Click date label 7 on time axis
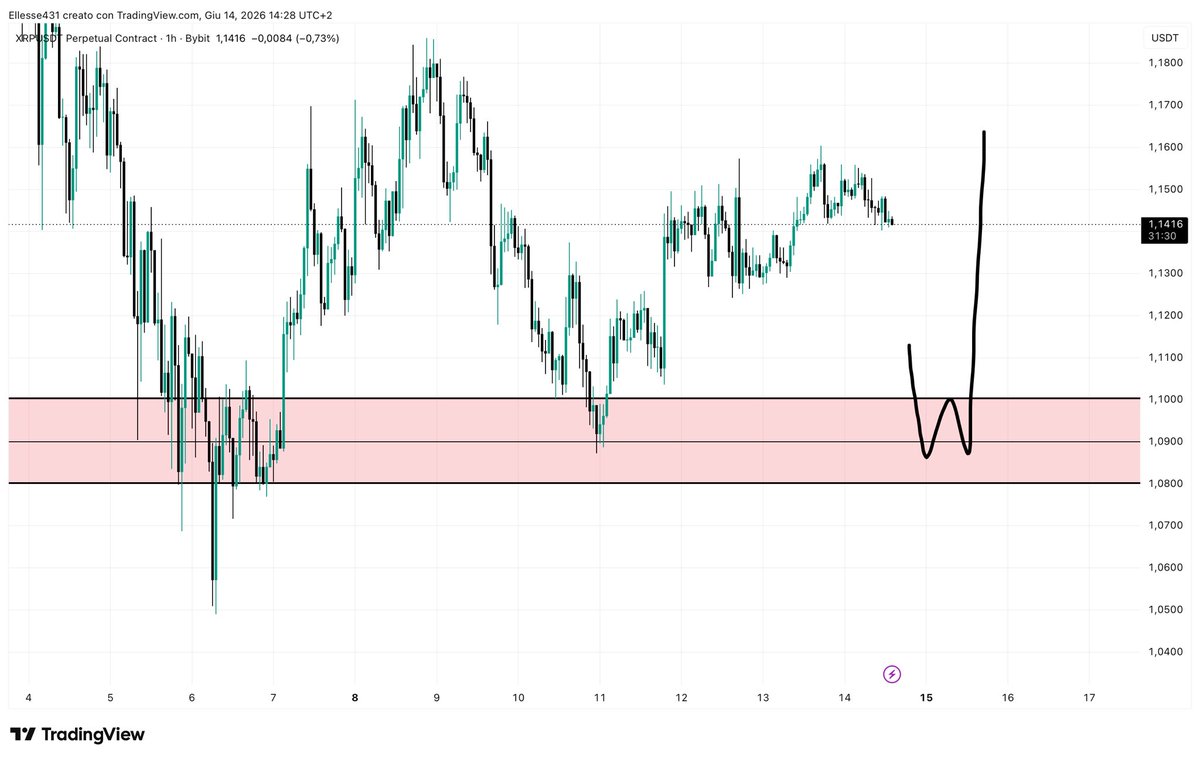 coord(273,698)
